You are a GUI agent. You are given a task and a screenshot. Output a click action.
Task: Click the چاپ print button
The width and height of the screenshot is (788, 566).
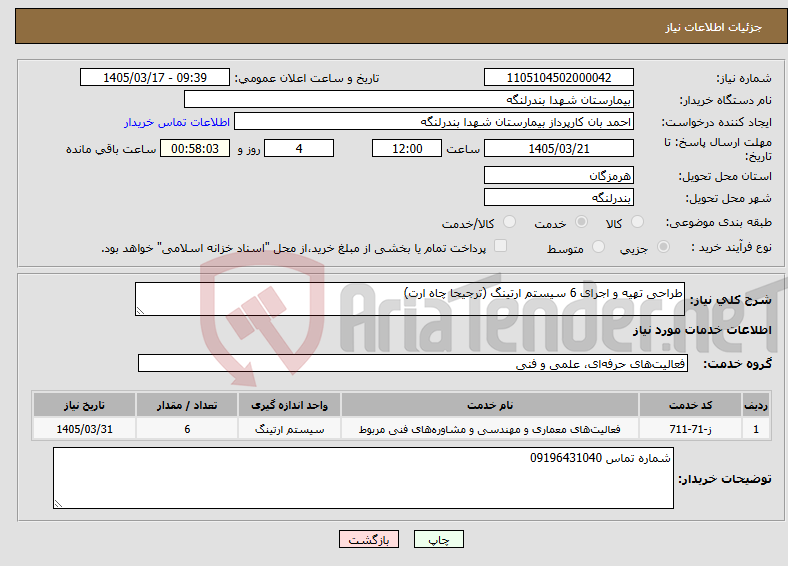tap(439, 539)
